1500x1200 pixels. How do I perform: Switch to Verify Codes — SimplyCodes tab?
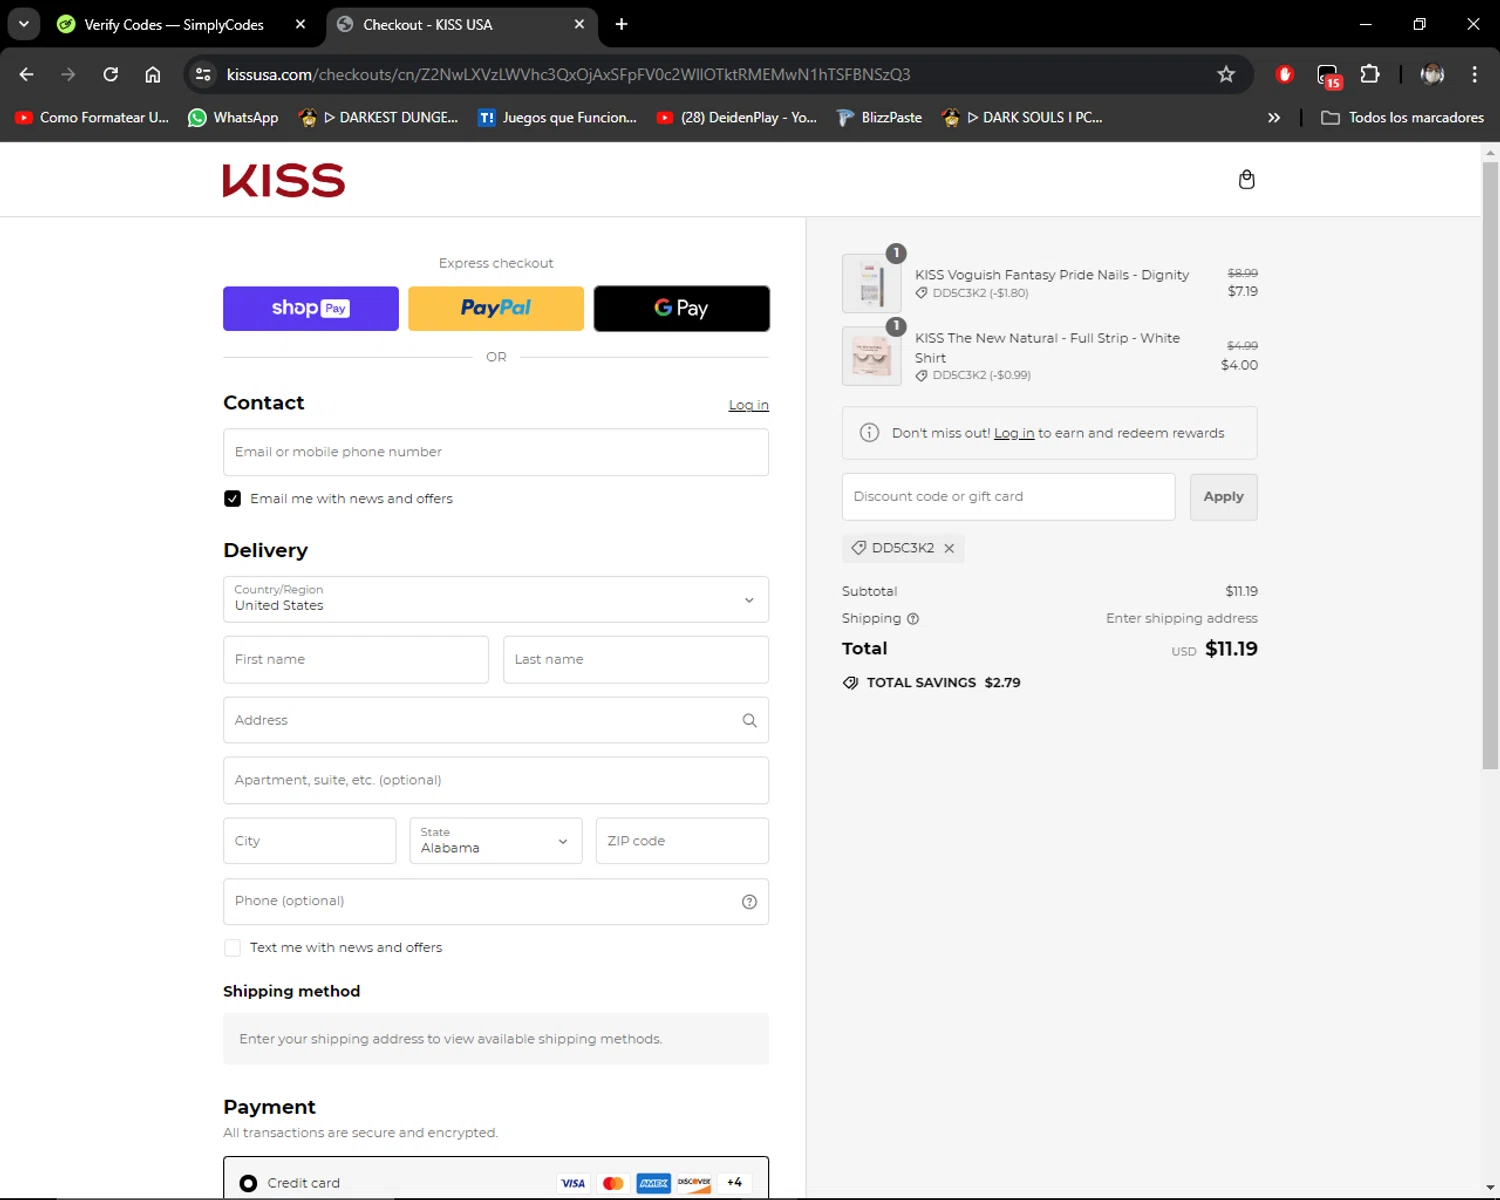click(x=174, y=24)
